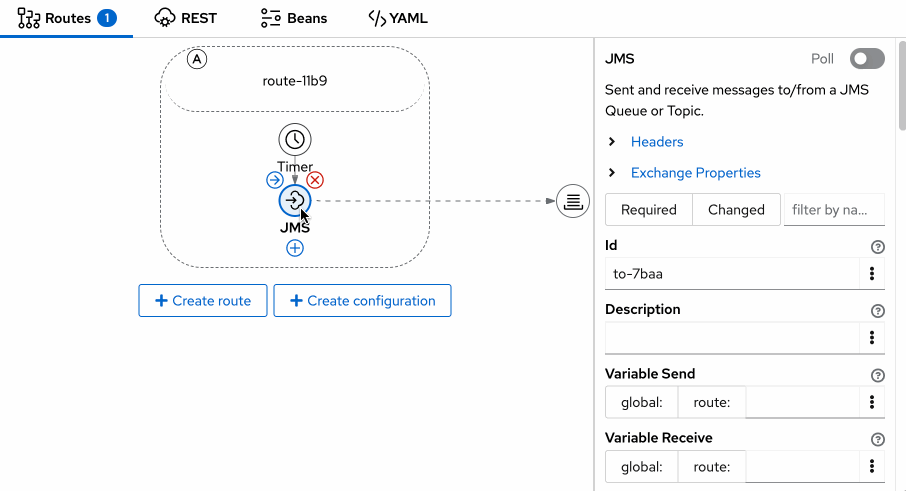Viewport: 906px width, 491px height.
Task: Click the Timer node clock icon
Action: tap(295, 140)
